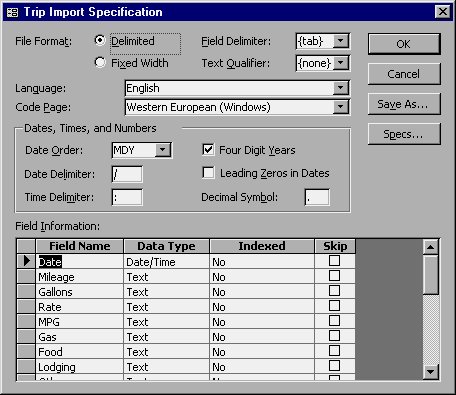Screen dimensions: 456x395
Task: Click the field list scroll down arrow
Action: coord(430,371)
